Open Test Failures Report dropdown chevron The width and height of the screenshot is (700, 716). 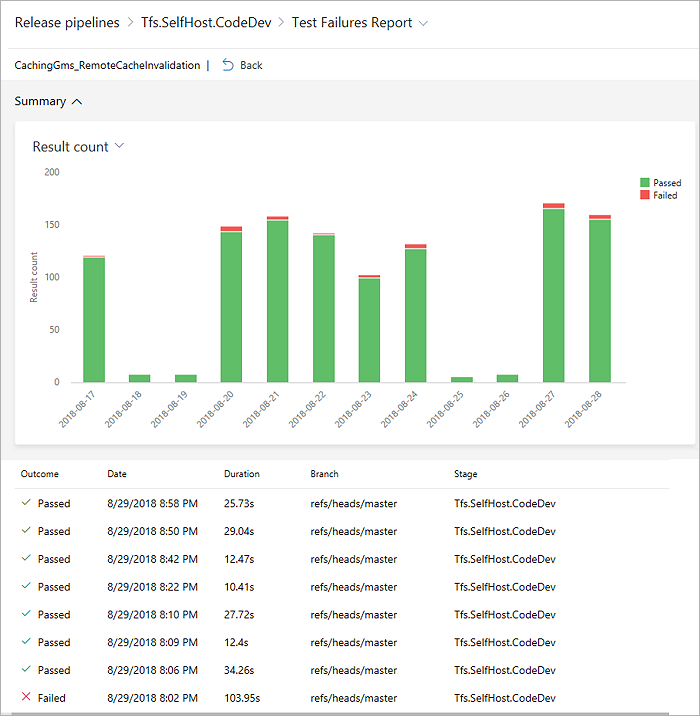click(x=424, y=23)
